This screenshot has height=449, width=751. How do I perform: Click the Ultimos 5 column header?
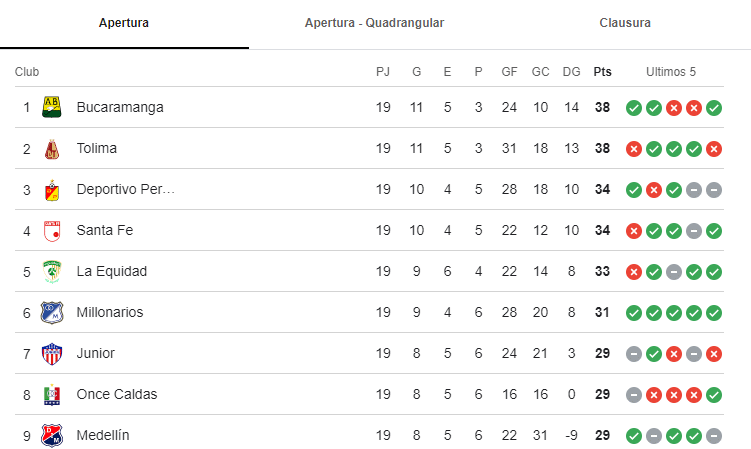(x=671, y=72)
